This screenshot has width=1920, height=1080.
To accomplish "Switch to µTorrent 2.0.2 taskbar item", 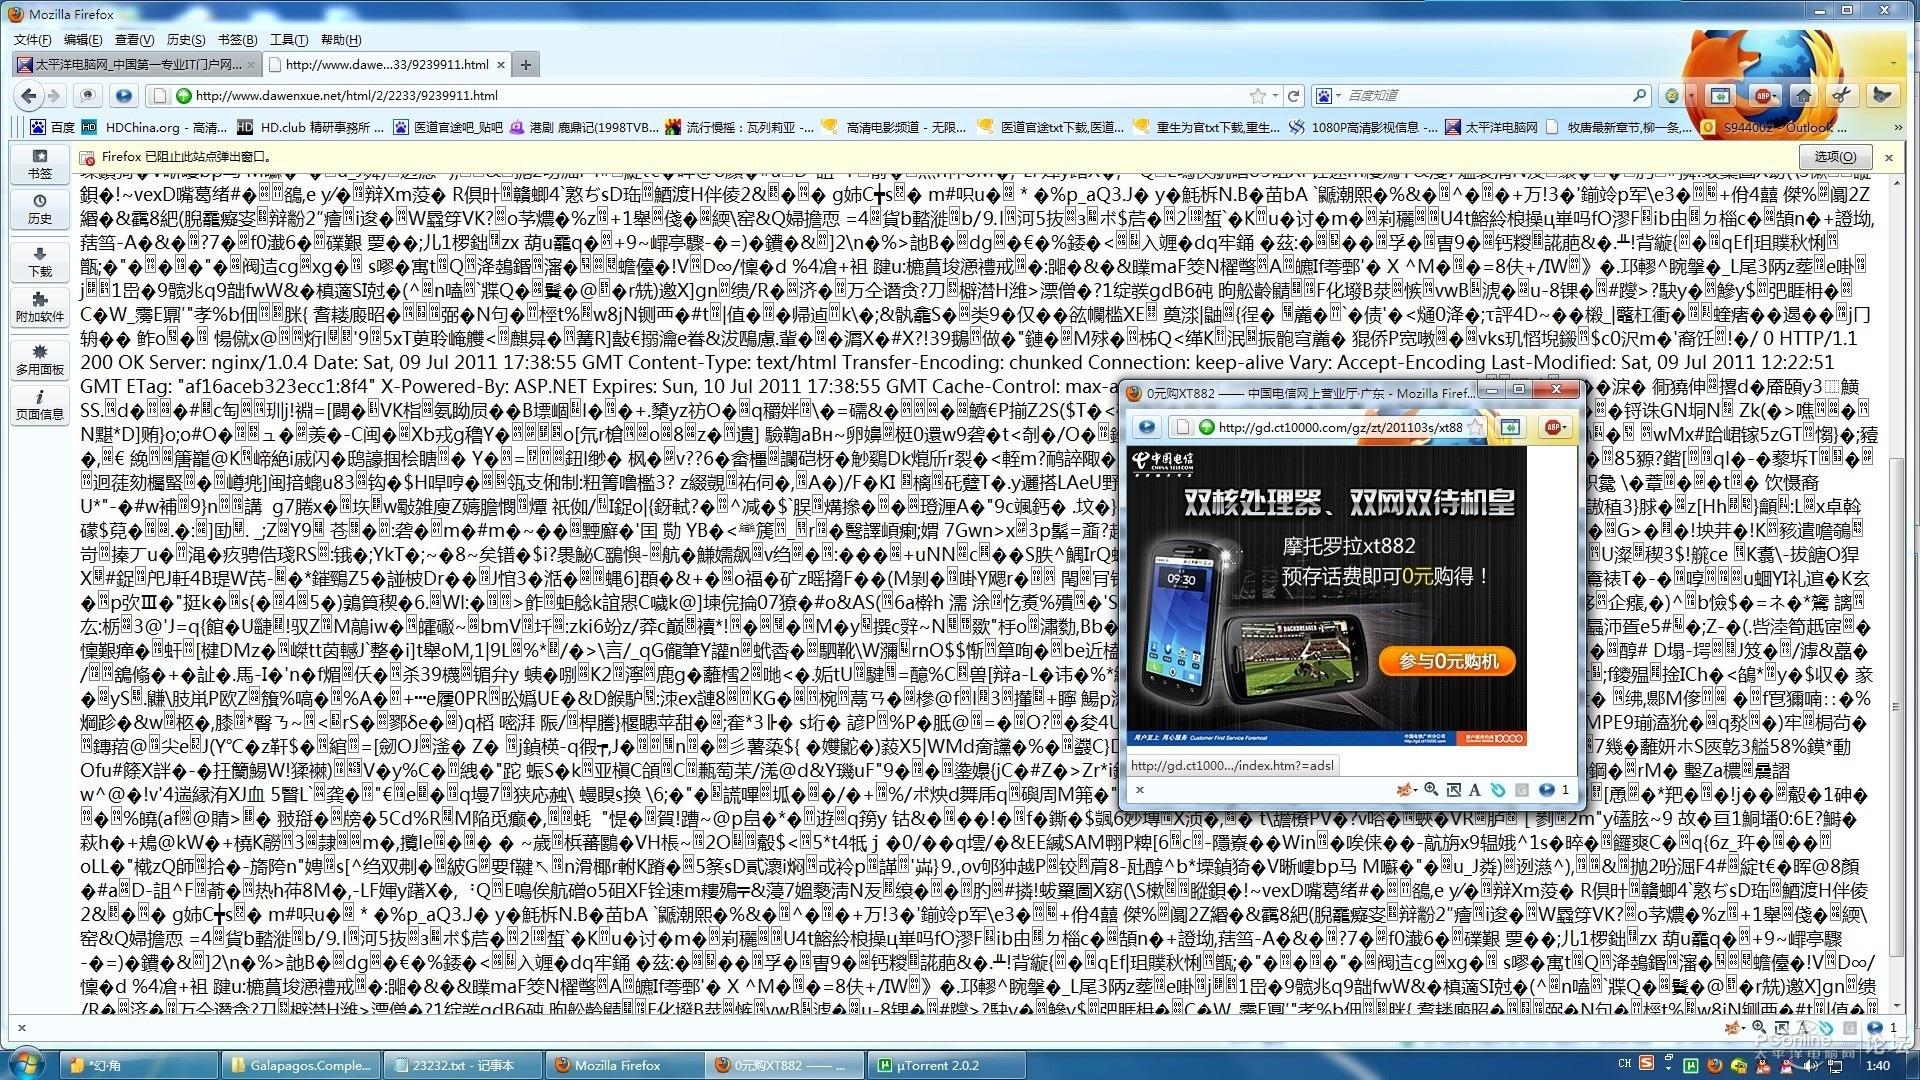I will (948, 1066).
